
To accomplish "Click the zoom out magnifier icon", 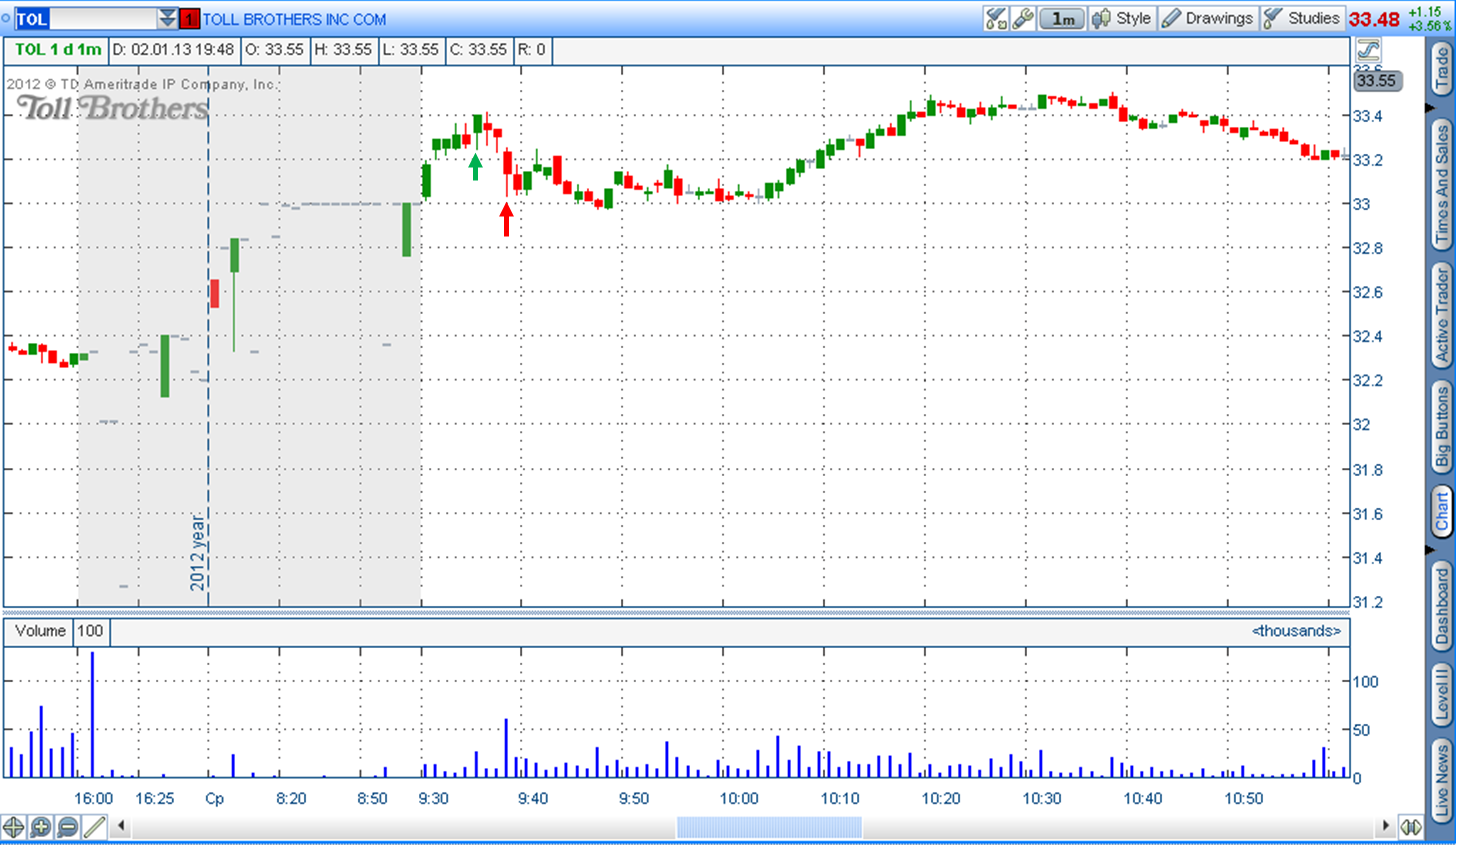I will pos(67,827).
